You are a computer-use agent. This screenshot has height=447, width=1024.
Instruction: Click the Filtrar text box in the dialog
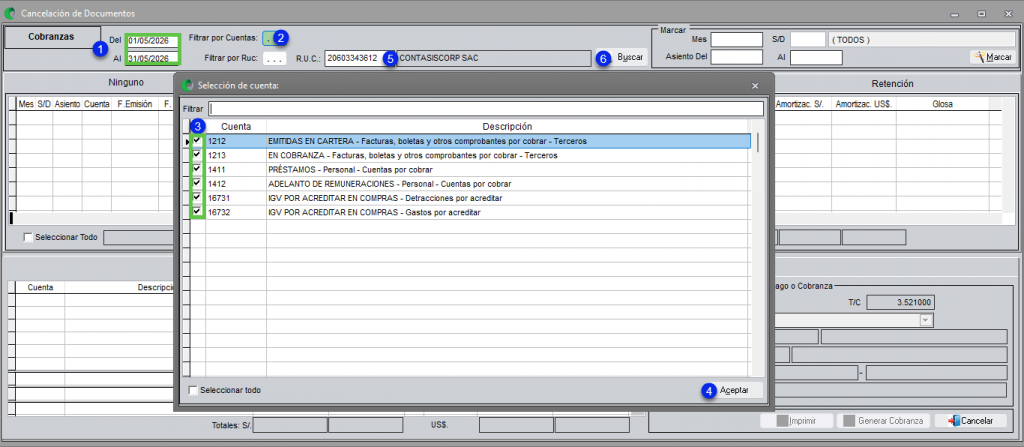[x=485, y=108]
